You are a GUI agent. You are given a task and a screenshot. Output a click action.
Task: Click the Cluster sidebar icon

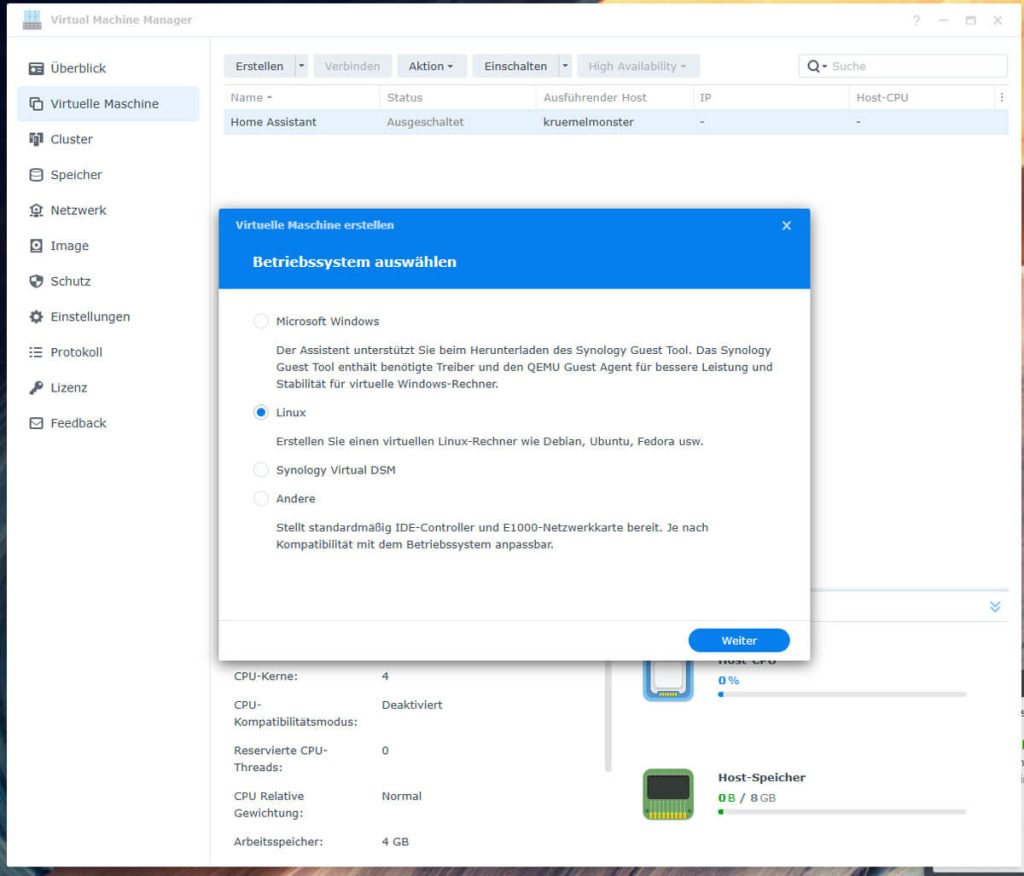click(36, 140)
